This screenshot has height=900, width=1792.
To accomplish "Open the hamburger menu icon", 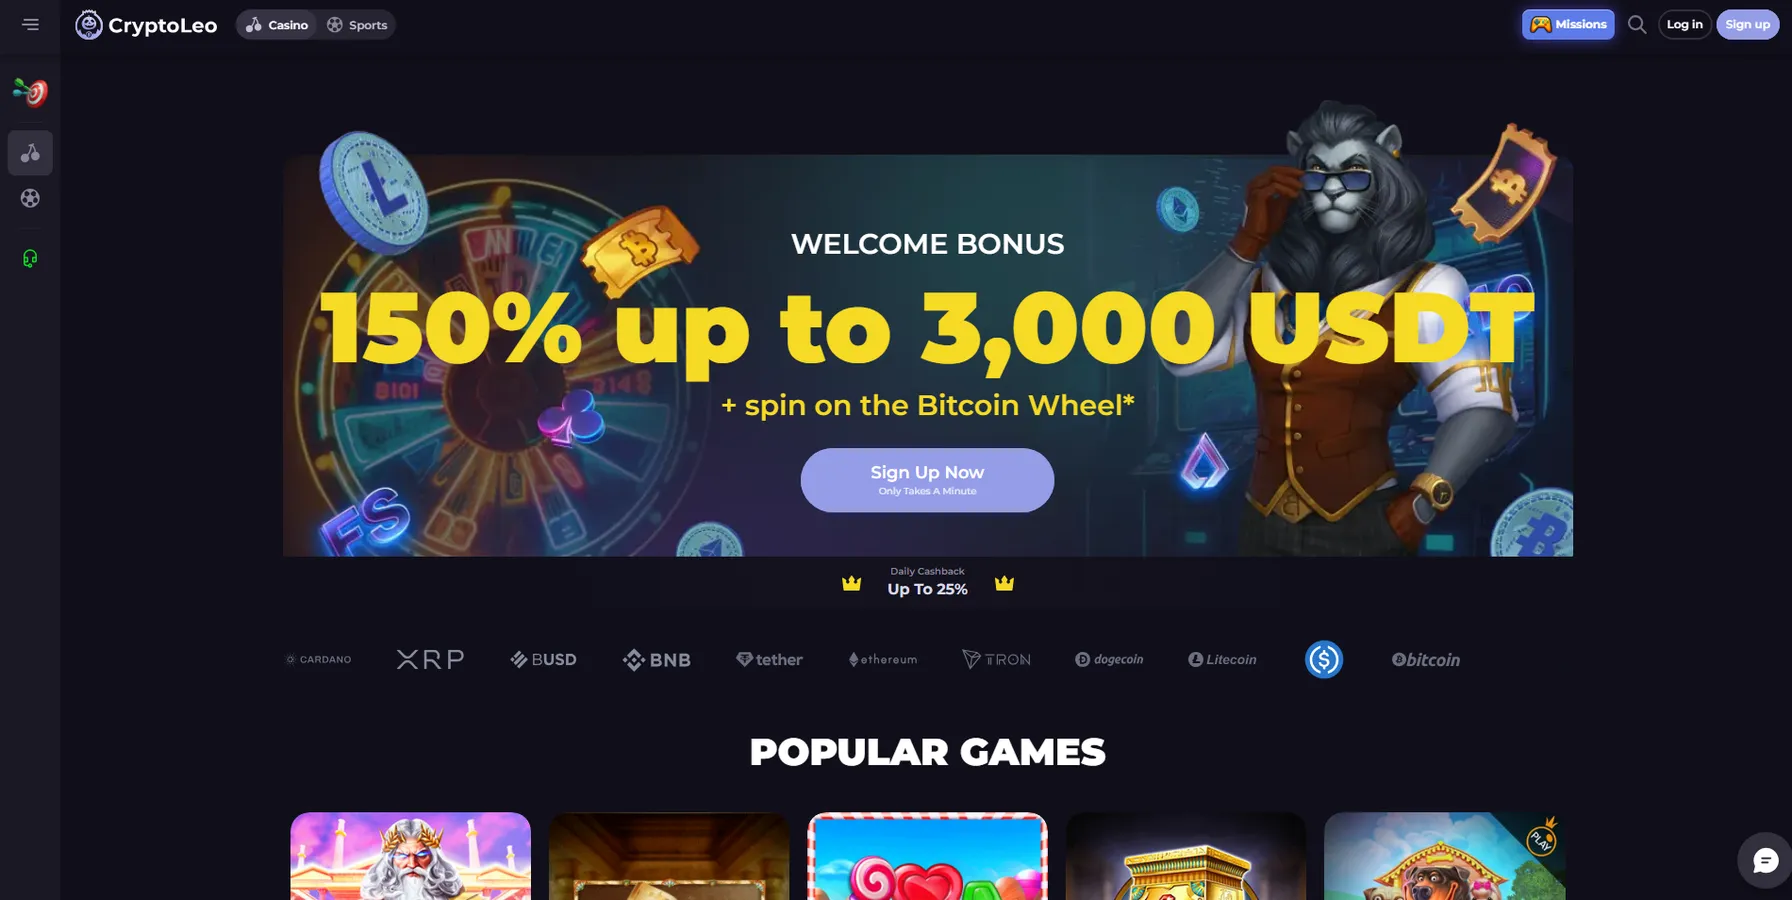I will (30, 24).
